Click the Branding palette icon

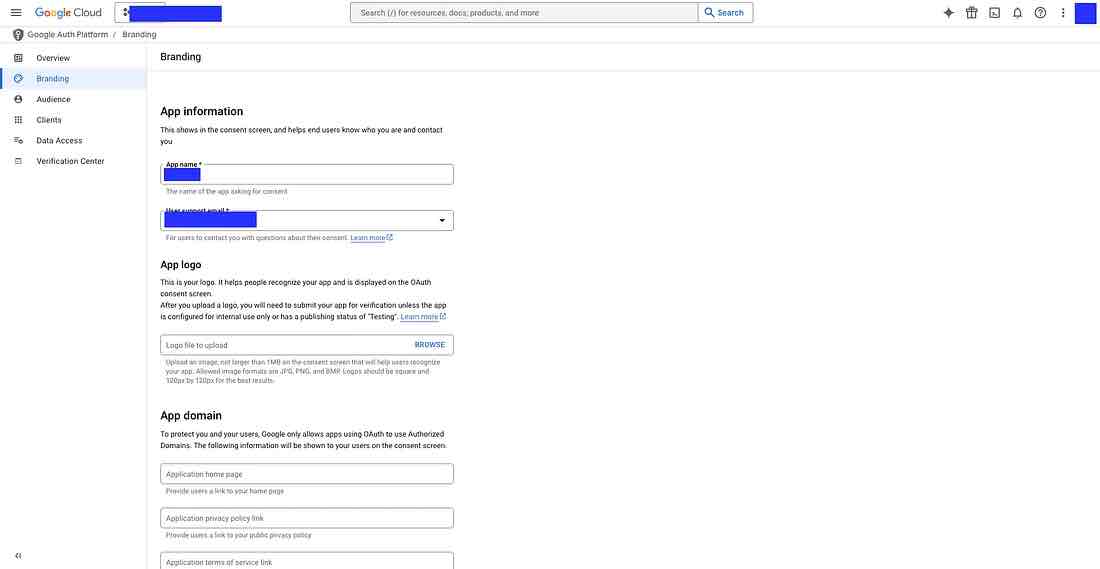(18, 79)
